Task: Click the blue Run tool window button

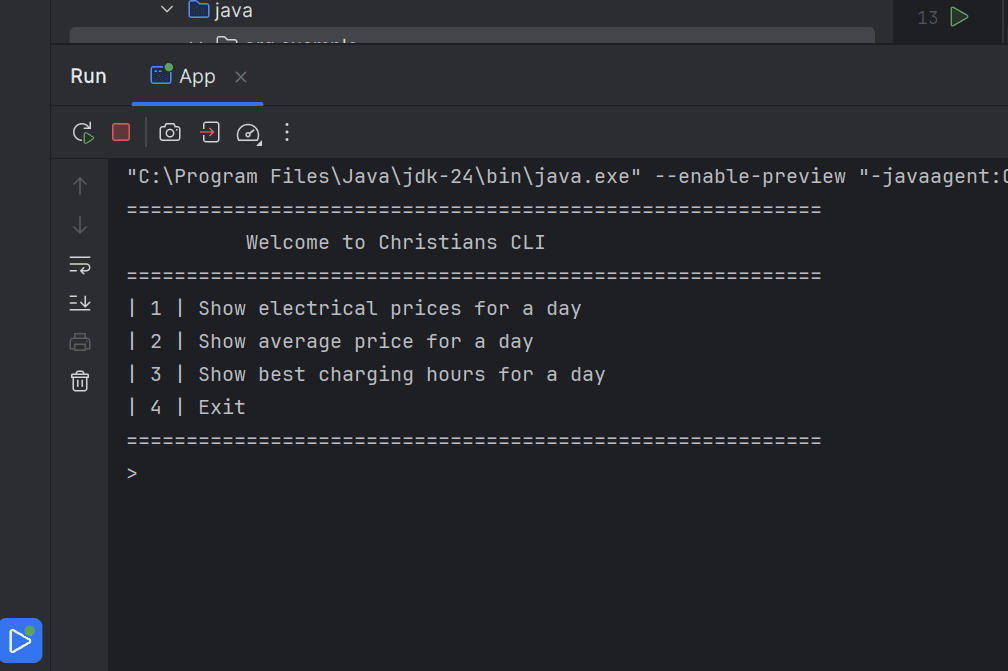Action: pos(21,640)
